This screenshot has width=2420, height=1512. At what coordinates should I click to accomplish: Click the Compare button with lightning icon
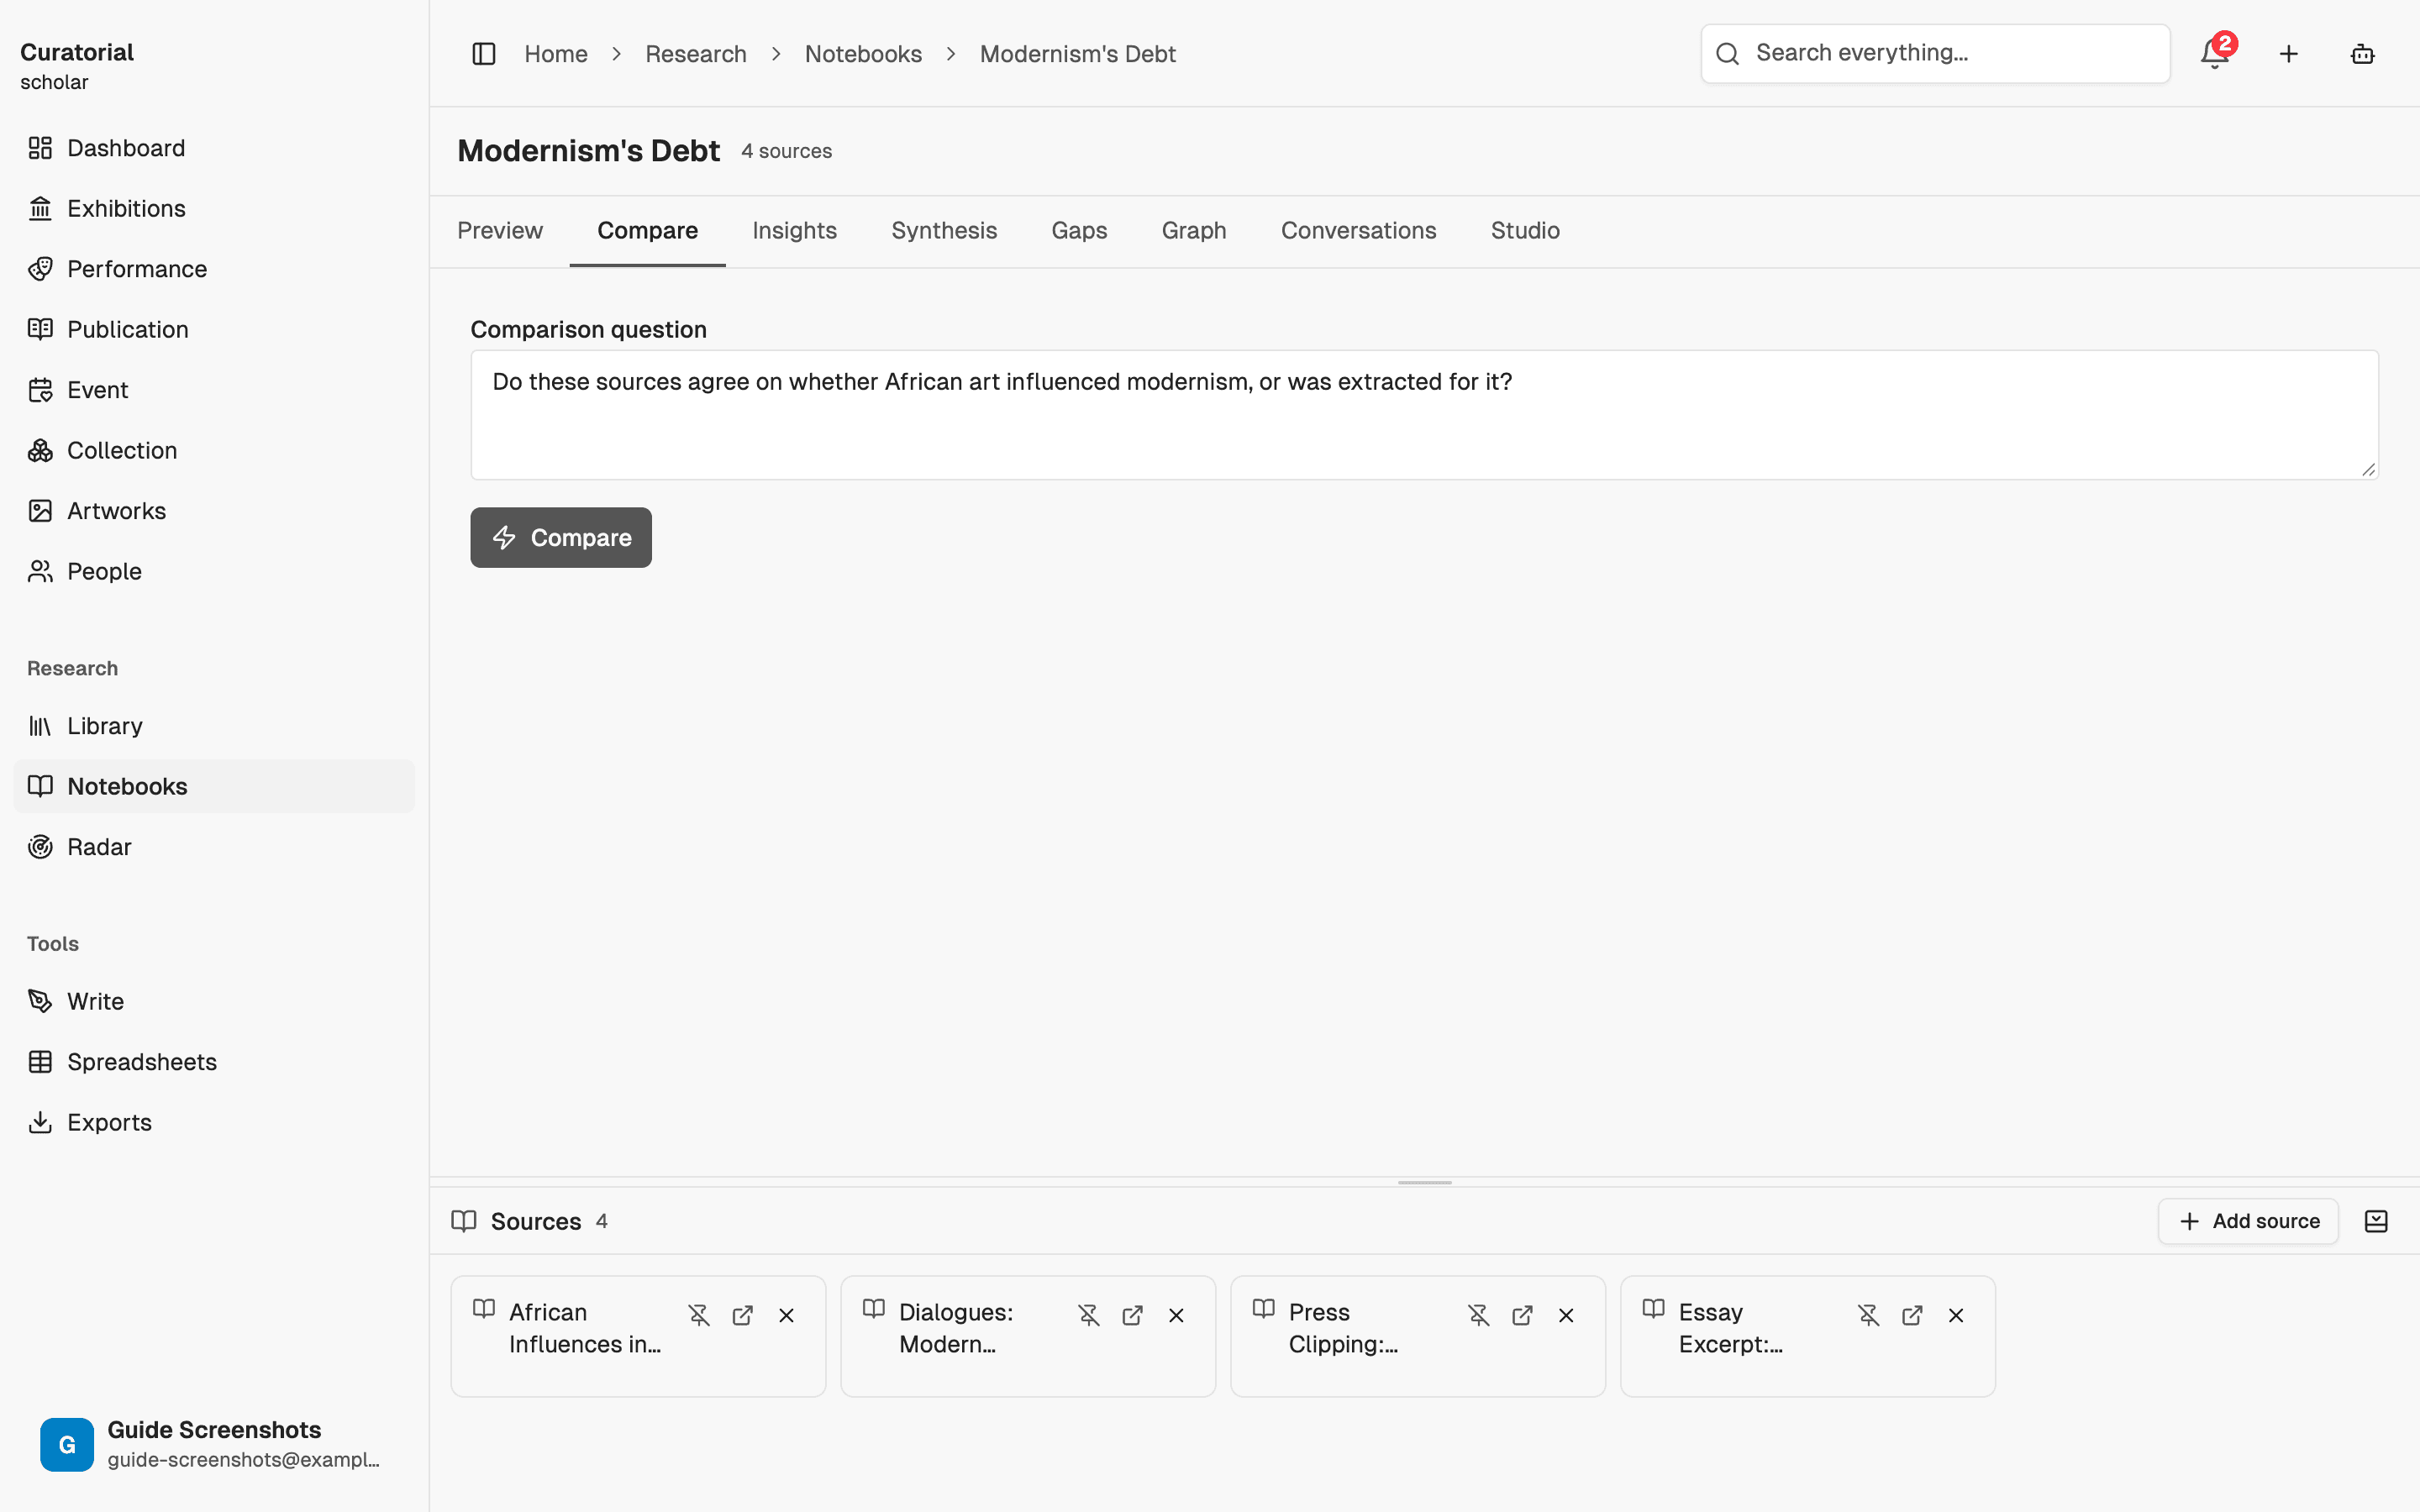pyautogui.click(x=561, y=538)
